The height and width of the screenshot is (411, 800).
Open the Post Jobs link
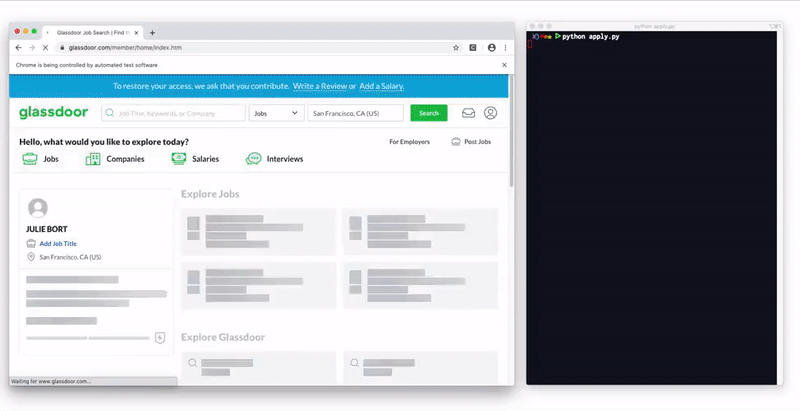coord(478,142)
